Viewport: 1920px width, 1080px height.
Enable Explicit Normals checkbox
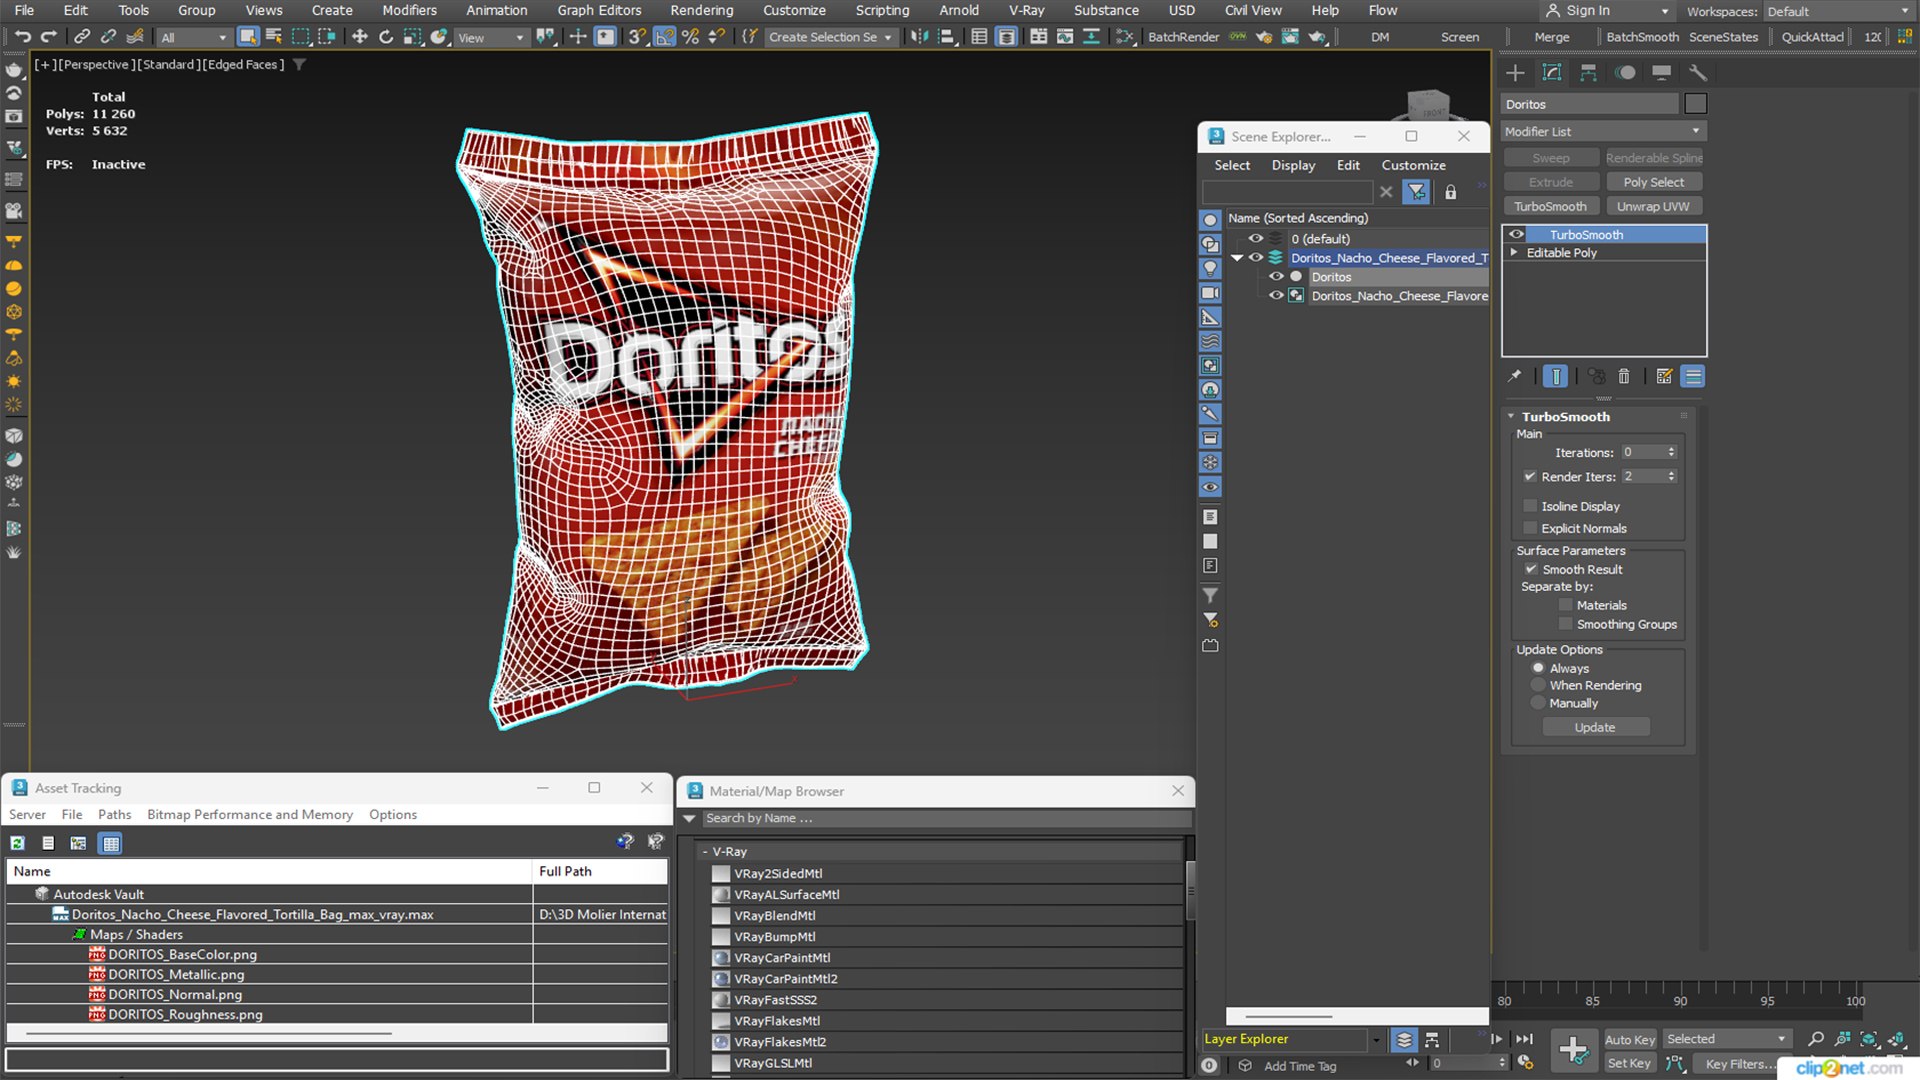coord(1529,528)
